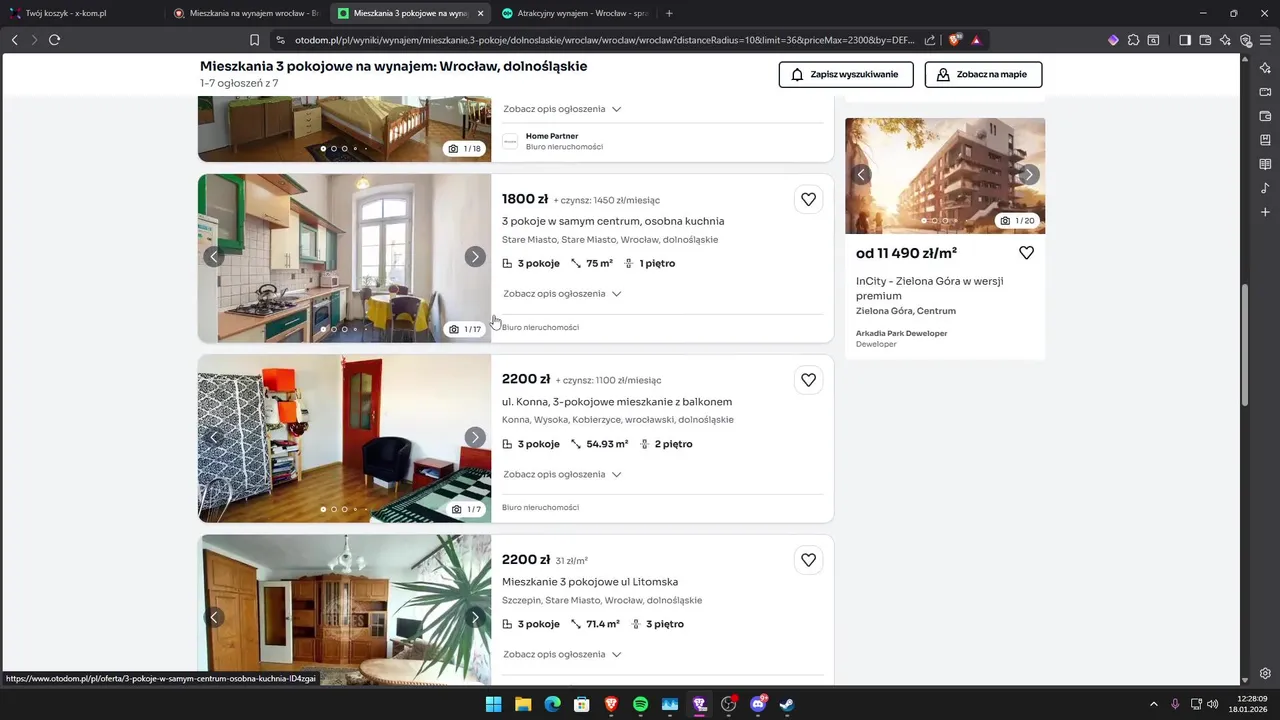Click the sidebar add plus icon

pyautogui.click(x=1265, y=212)
